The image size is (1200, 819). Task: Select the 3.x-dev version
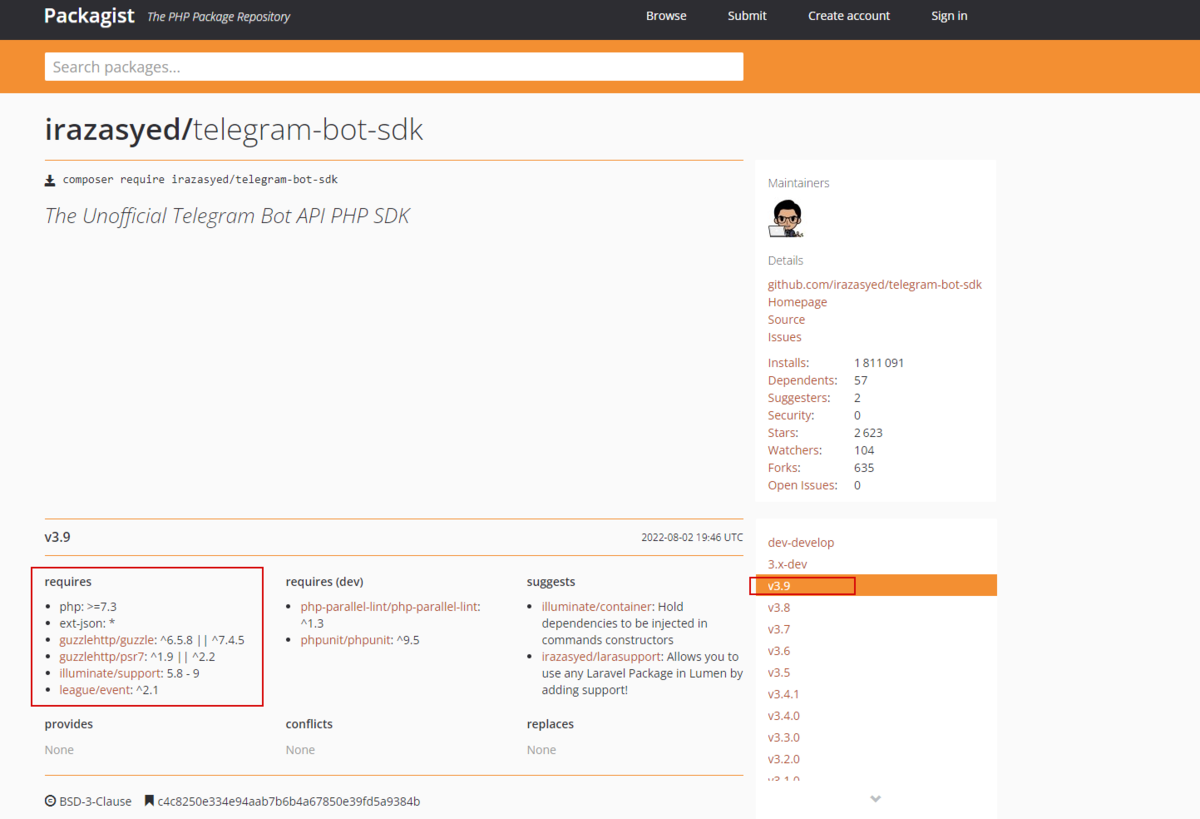787,563
